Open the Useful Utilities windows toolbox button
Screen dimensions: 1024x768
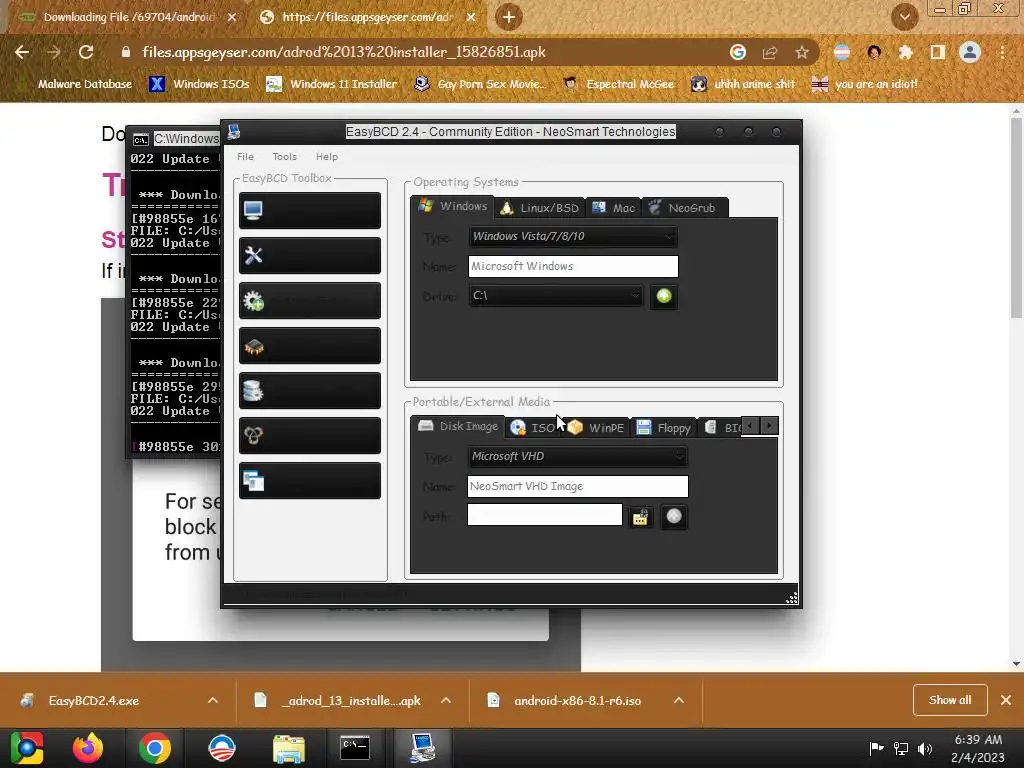(x=310, y=481)
